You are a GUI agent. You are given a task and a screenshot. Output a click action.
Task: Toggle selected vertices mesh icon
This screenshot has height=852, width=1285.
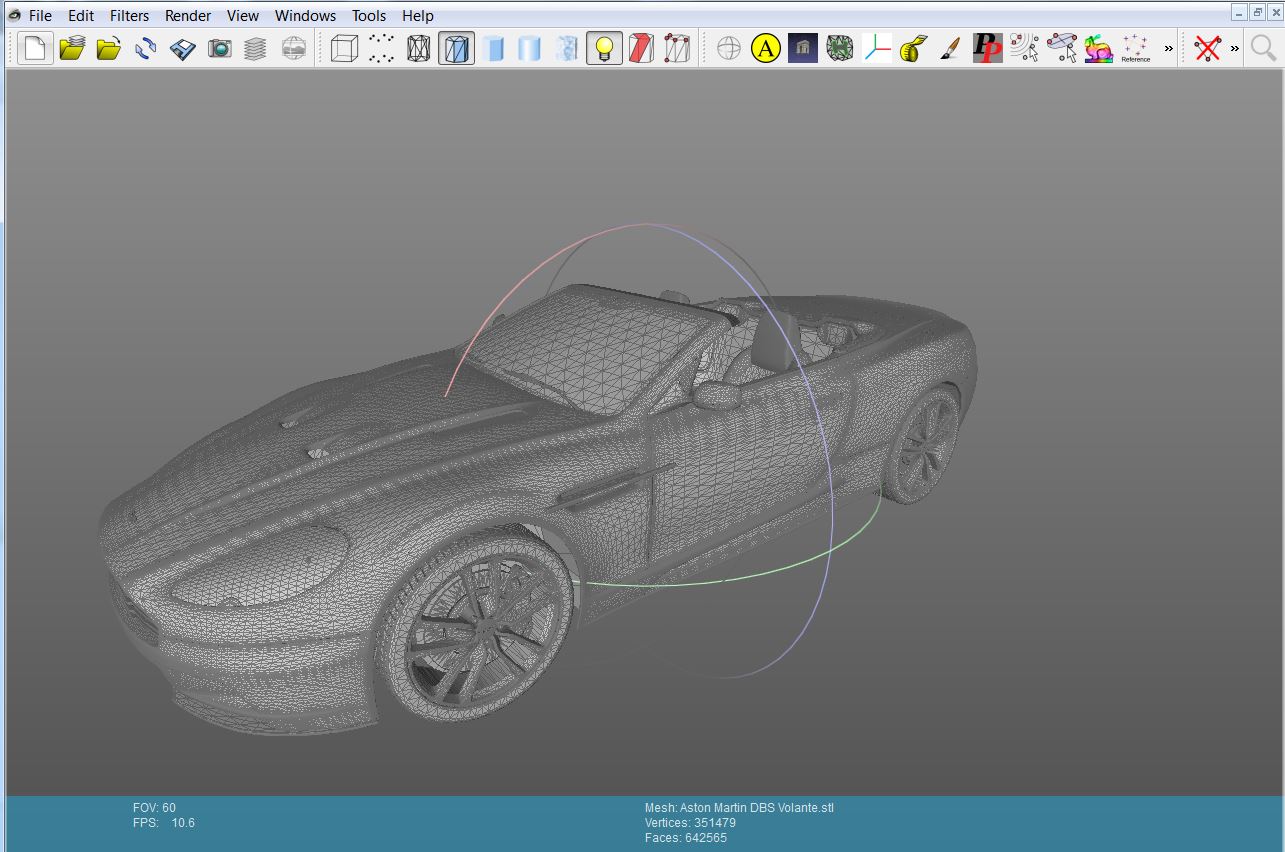click(x=677, y=48)
